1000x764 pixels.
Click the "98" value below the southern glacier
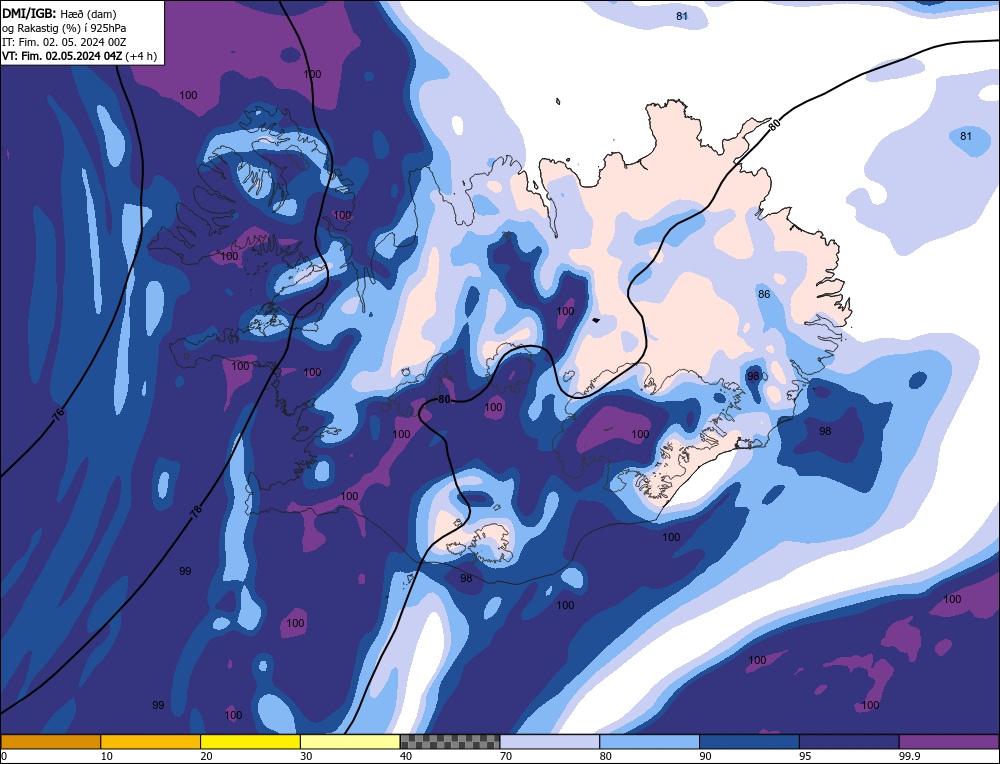pyautogui.click(x=466, y=578)
